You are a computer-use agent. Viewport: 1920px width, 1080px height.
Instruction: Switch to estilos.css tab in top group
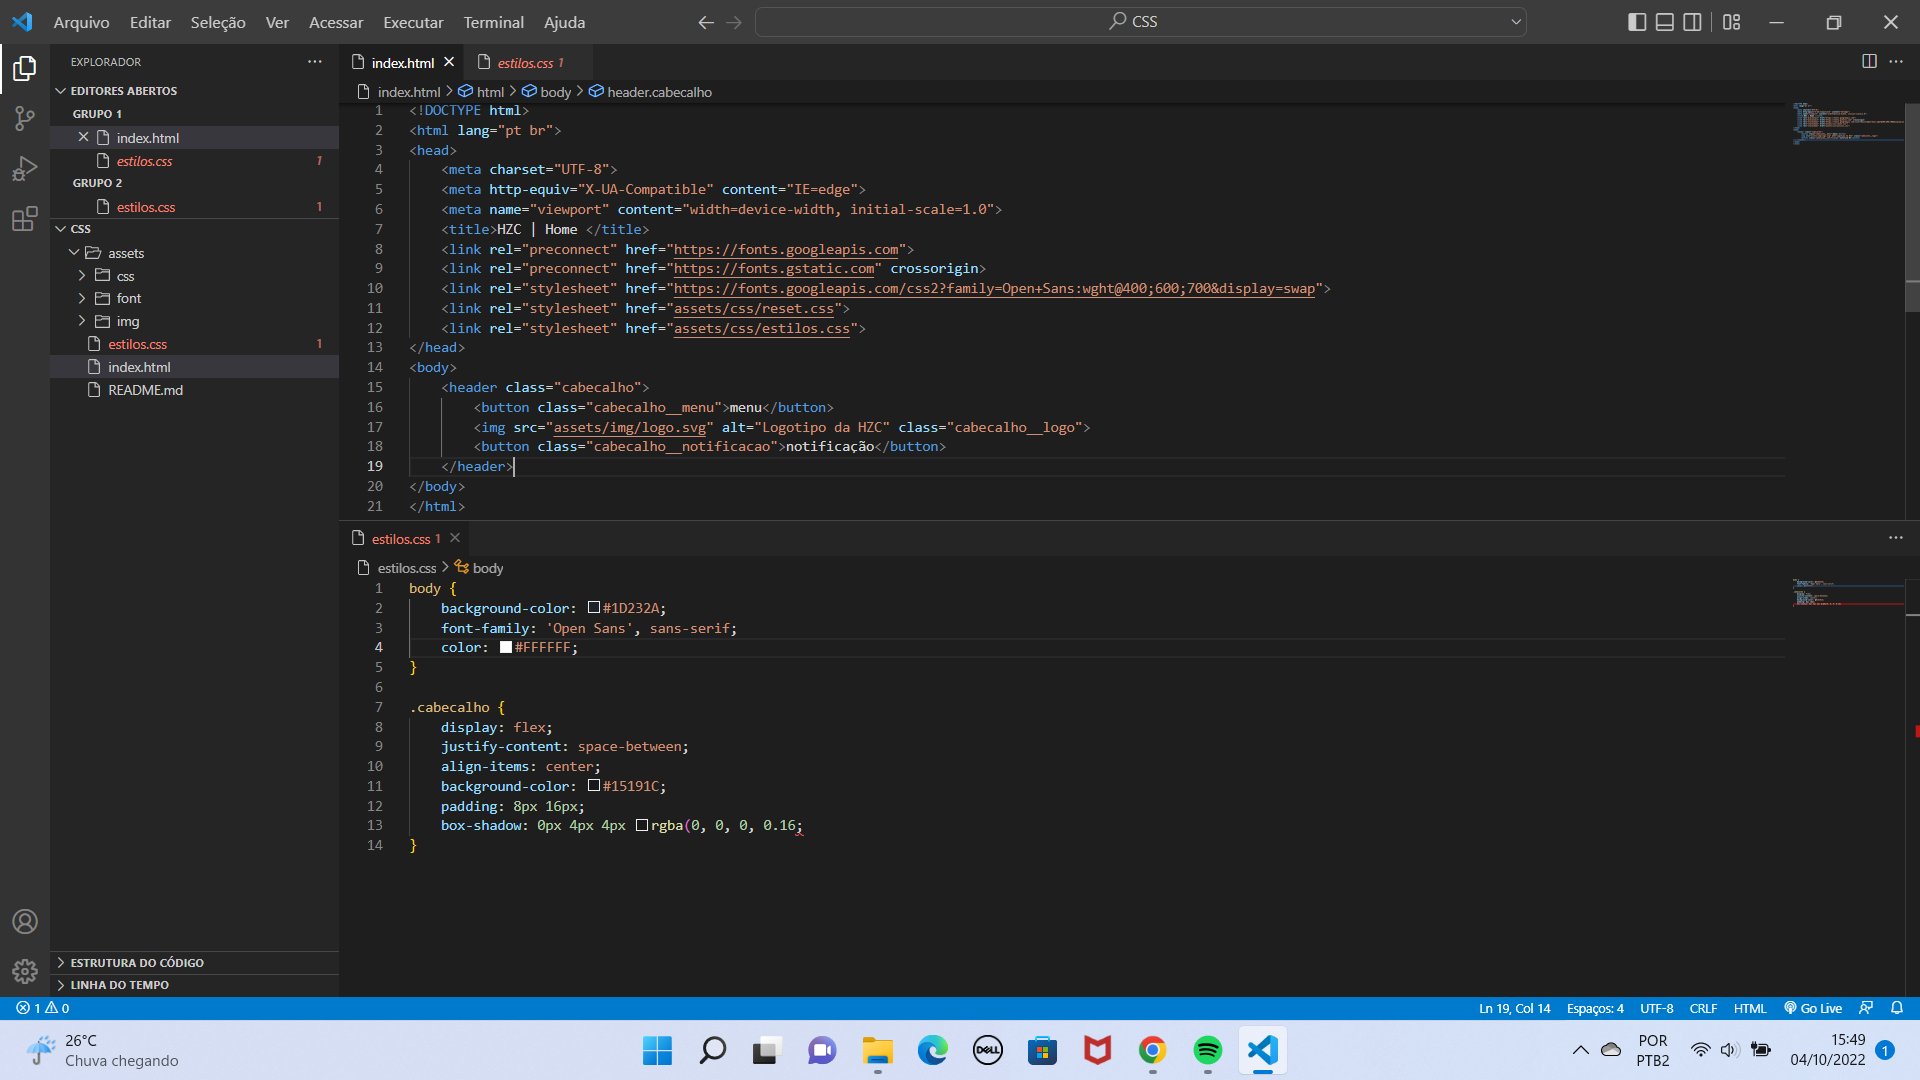click(x=529, y=62)
